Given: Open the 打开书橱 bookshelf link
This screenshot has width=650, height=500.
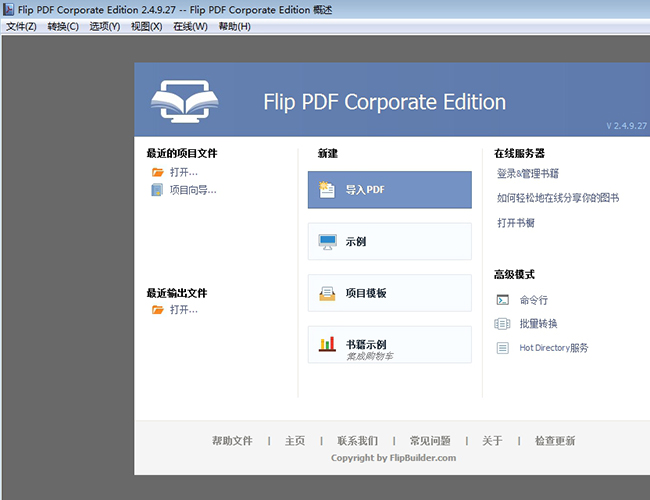Looking at the screenshot, I should point(516,223).
